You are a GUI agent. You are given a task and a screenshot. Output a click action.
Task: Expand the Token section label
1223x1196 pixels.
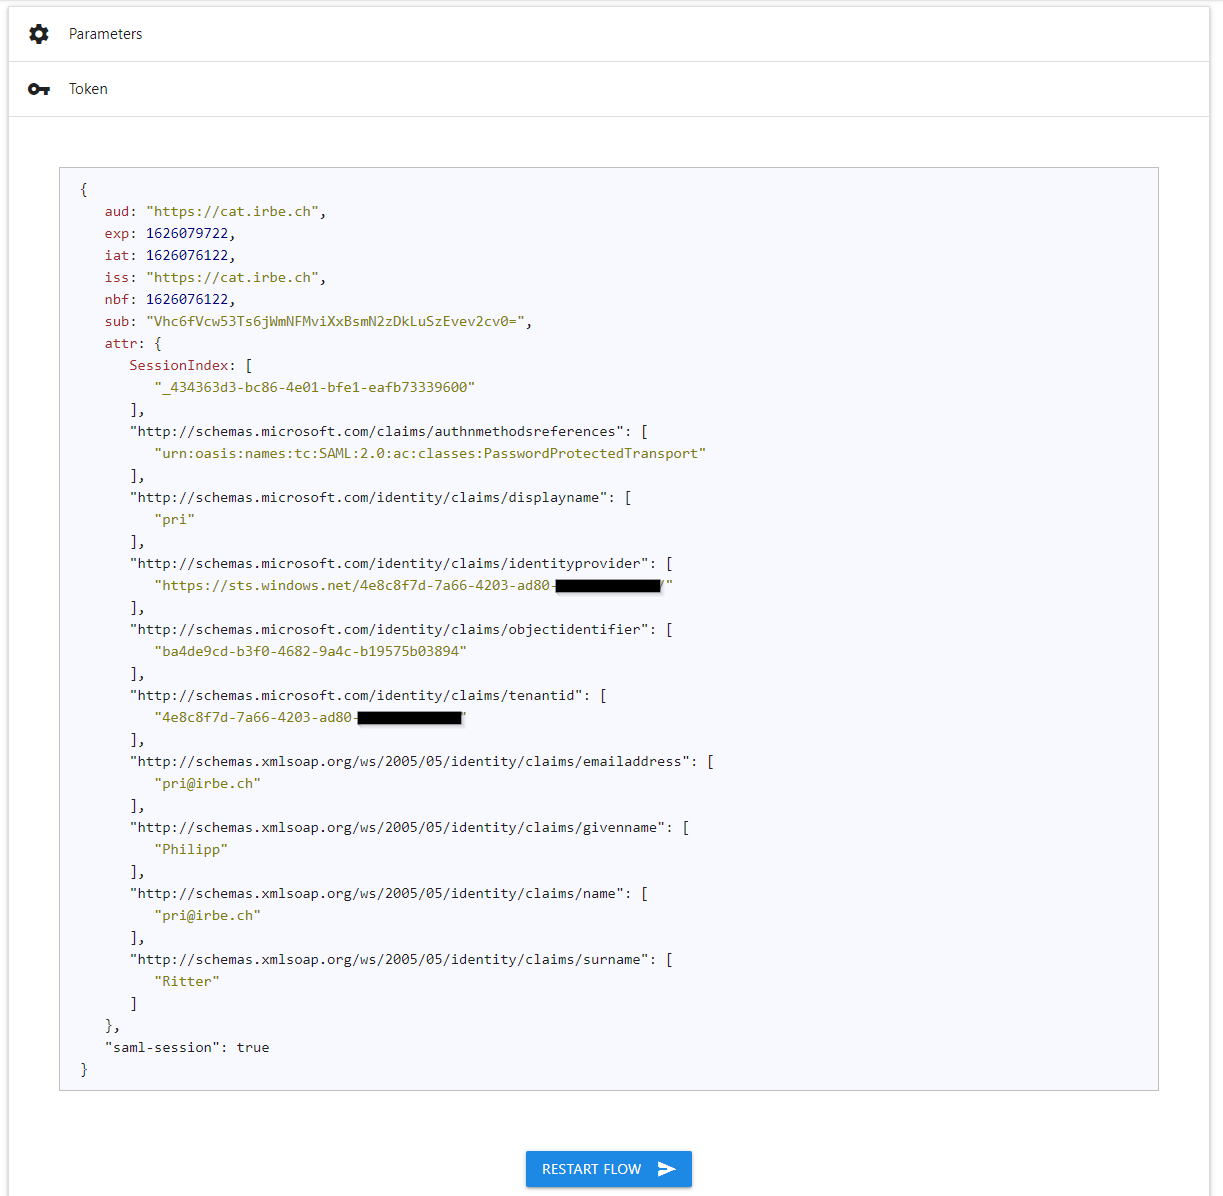click(x=88, y=89)
